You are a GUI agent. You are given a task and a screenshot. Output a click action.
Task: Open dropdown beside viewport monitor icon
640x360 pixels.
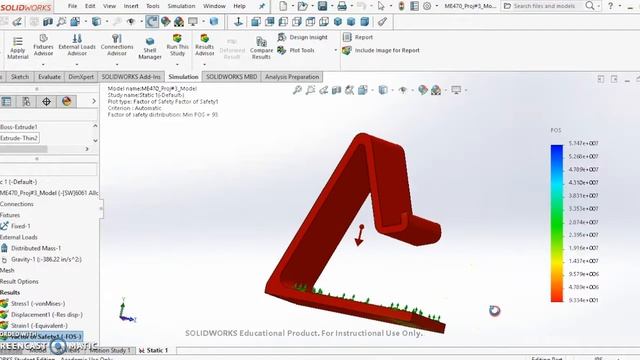click(466, 90)
